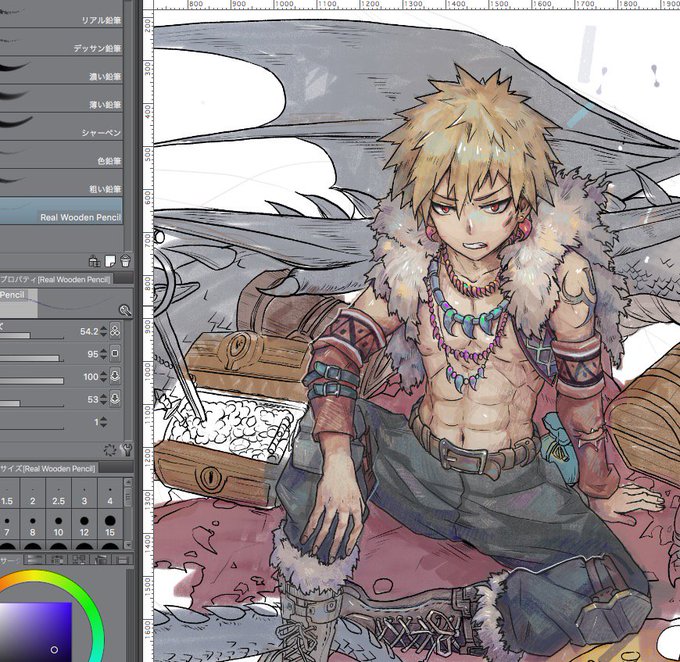
Task: Open the tool property [Real Wooden Pencil] tab
Action: pos(56,279)
